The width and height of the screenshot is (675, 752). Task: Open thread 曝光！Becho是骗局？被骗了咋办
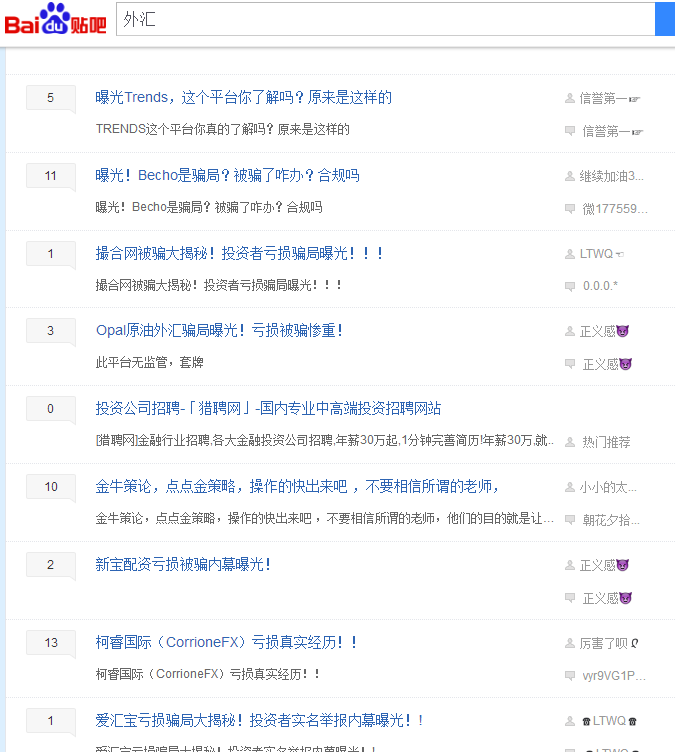[227, 176]
